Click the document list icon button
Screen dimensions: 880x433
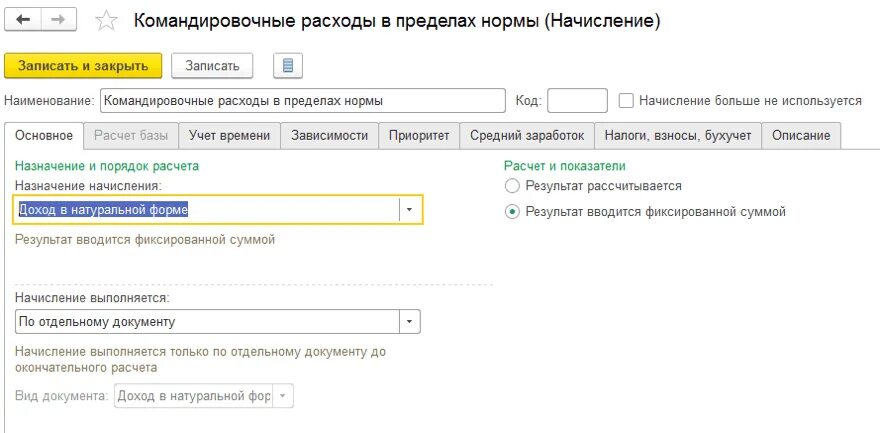pos(287,66)
